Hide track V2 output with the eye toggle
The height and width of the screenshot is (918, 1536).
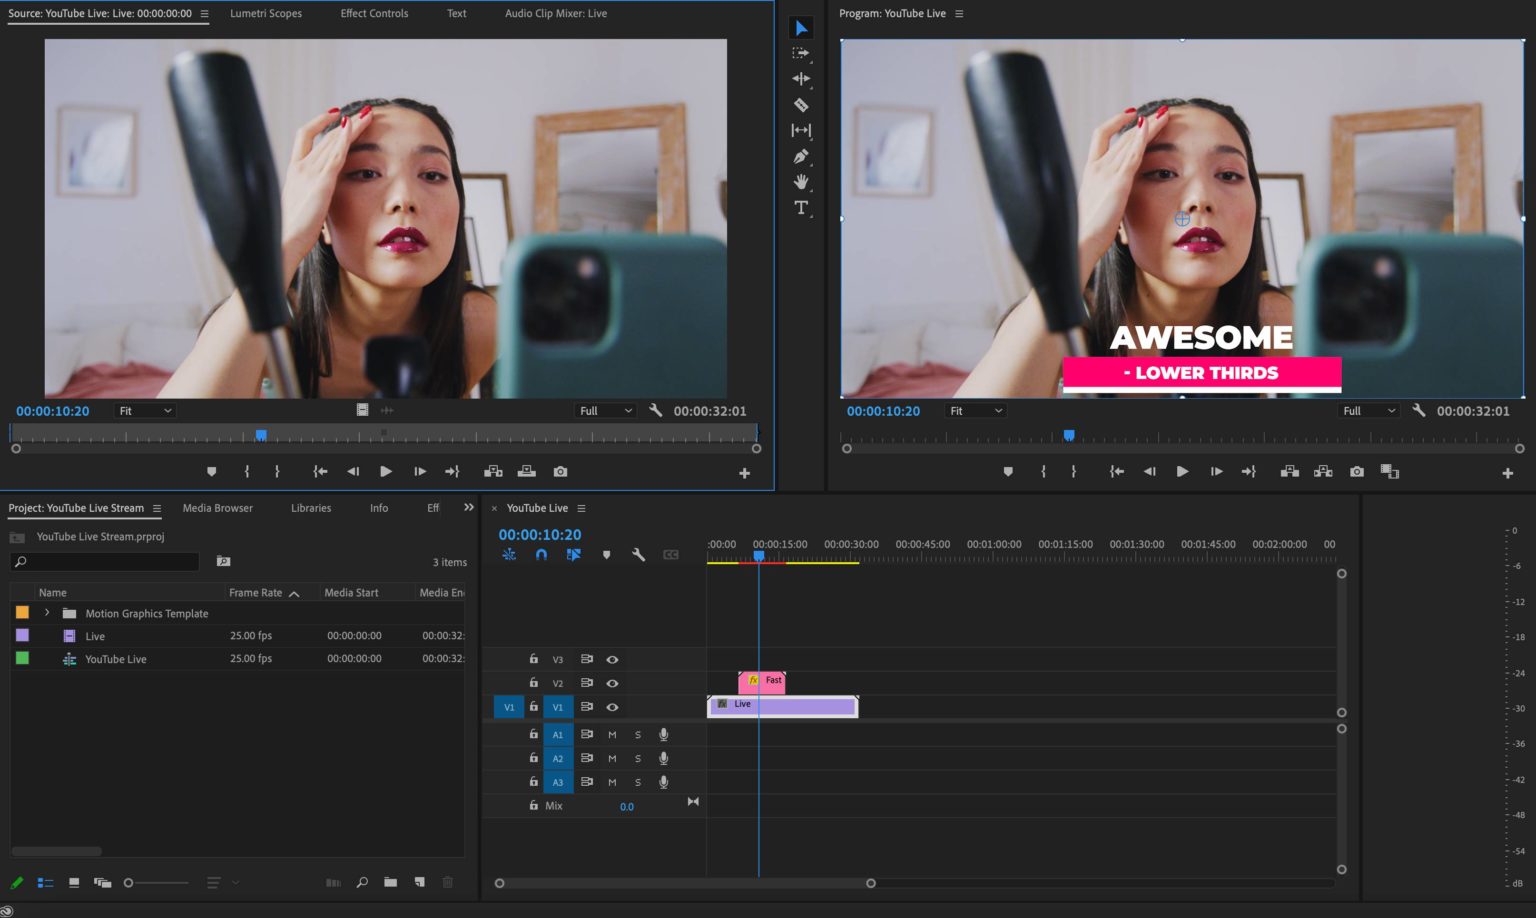(x=613, y=683)
